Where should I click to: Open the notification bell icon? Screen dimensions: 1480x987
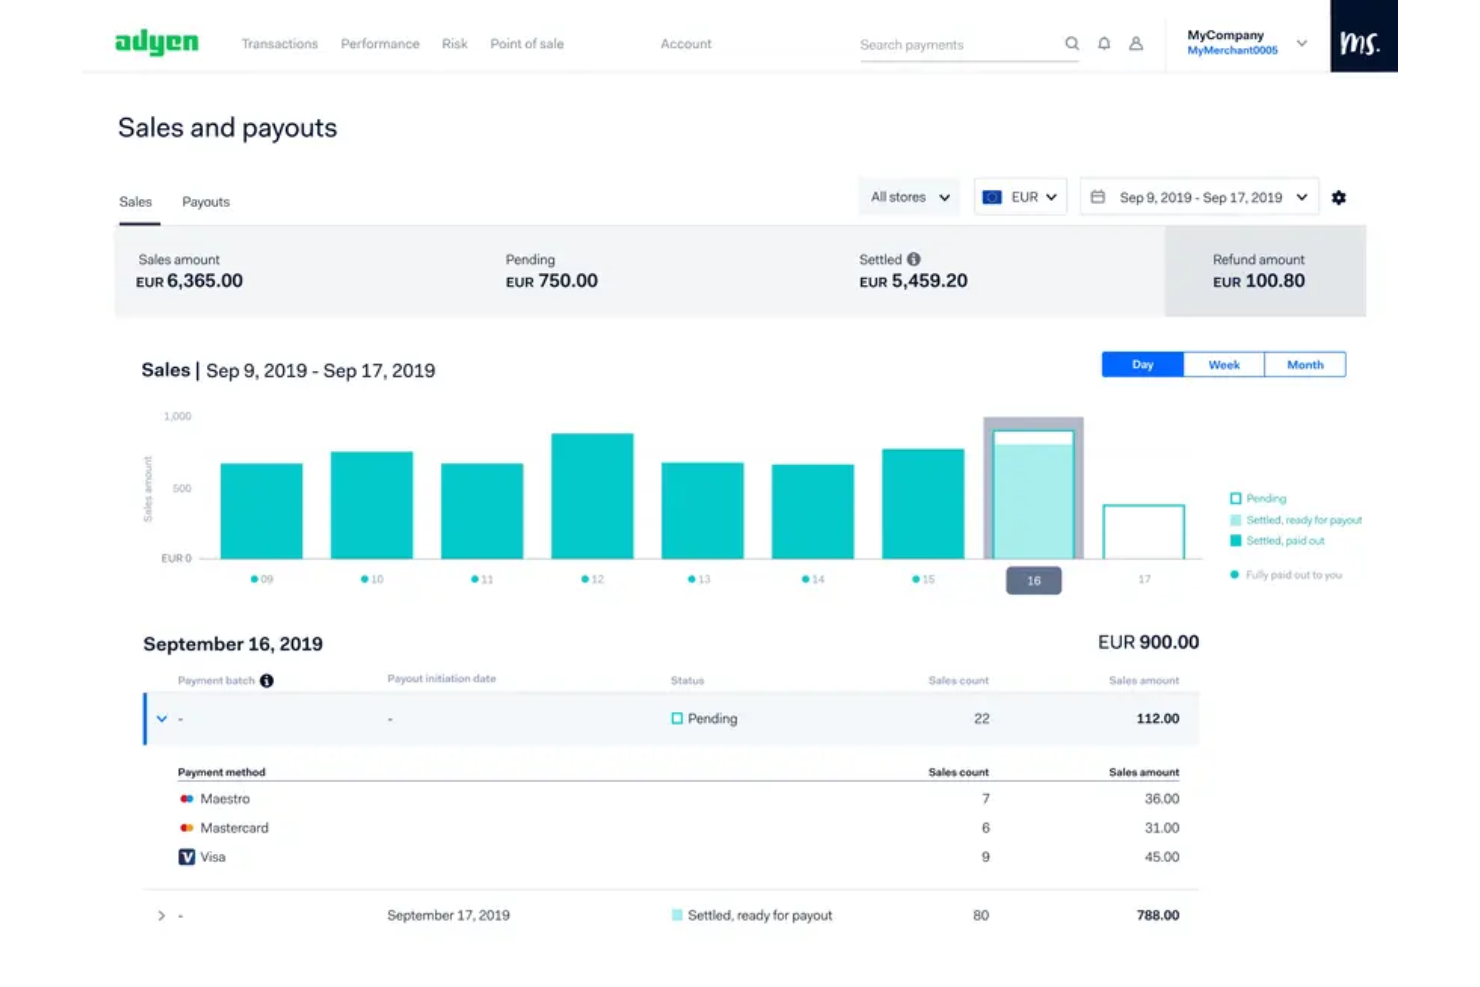[x=1103, y=44]
